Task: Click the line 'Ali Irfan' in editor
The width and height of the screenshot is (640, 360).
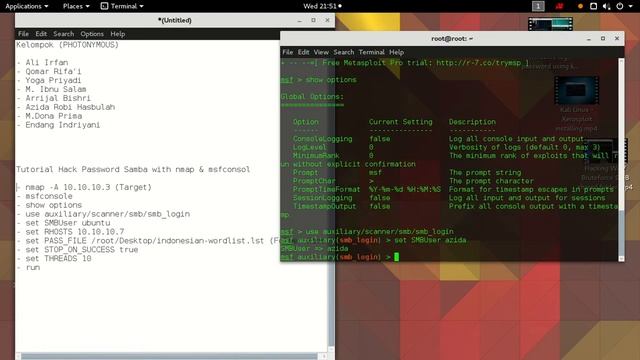Action: [47, 62]
